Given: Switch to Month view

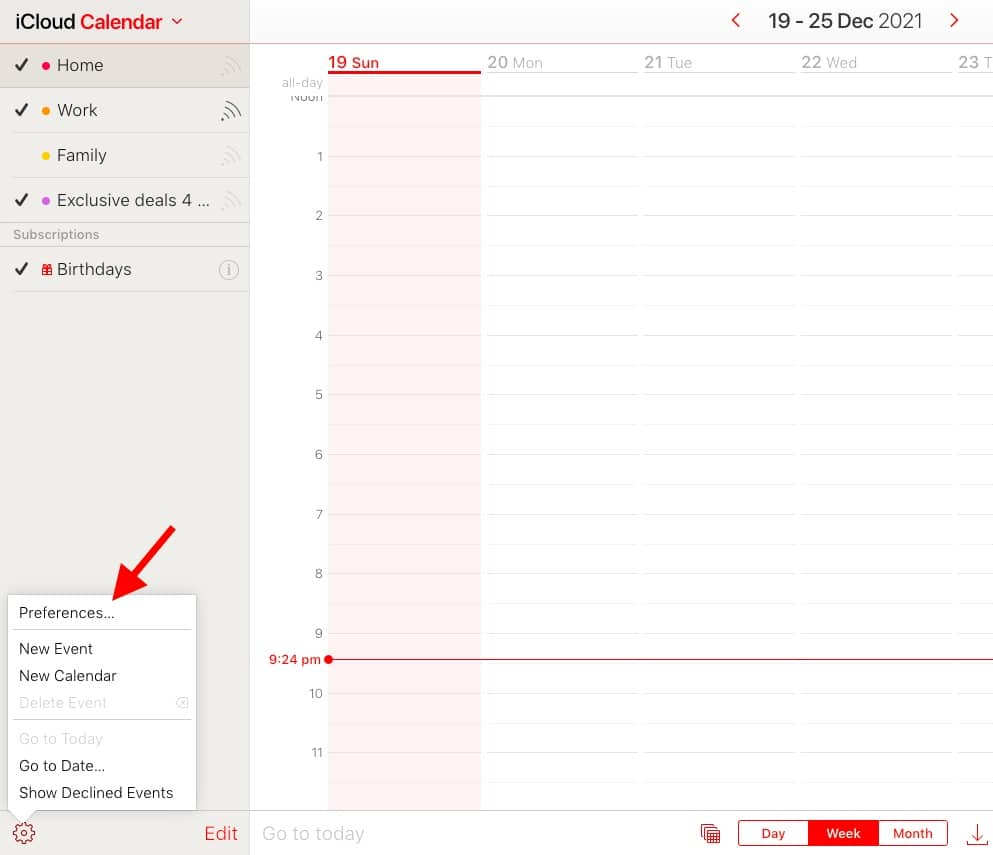Looking at the screenshot, I should point(912,833).
